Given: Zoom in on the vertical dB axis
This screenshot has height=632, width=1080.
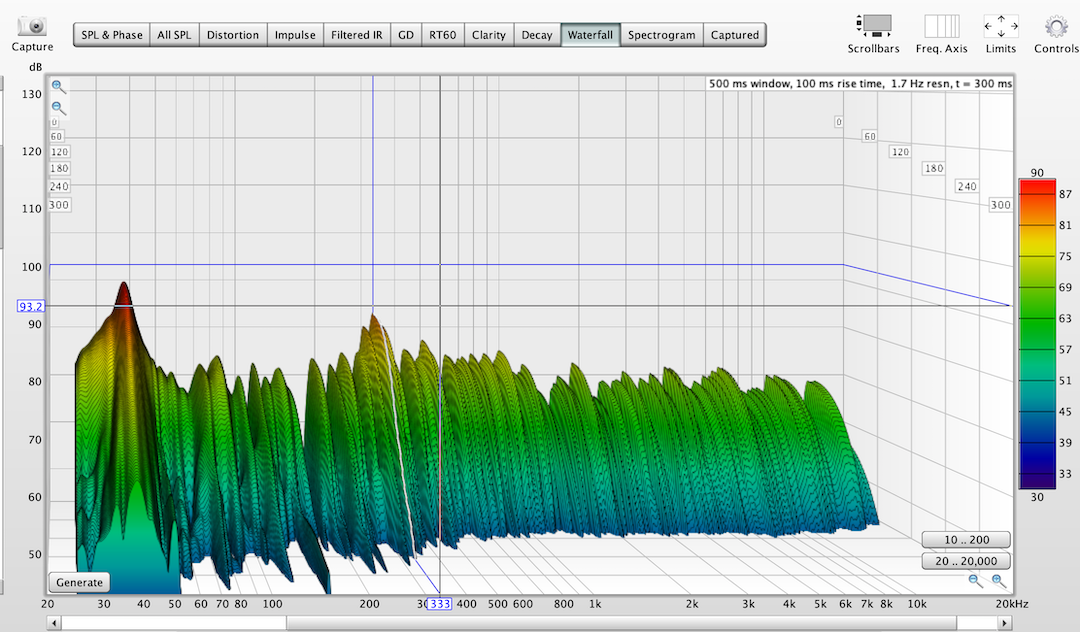Looking at the screenshot, I should (x=59, y=88).
